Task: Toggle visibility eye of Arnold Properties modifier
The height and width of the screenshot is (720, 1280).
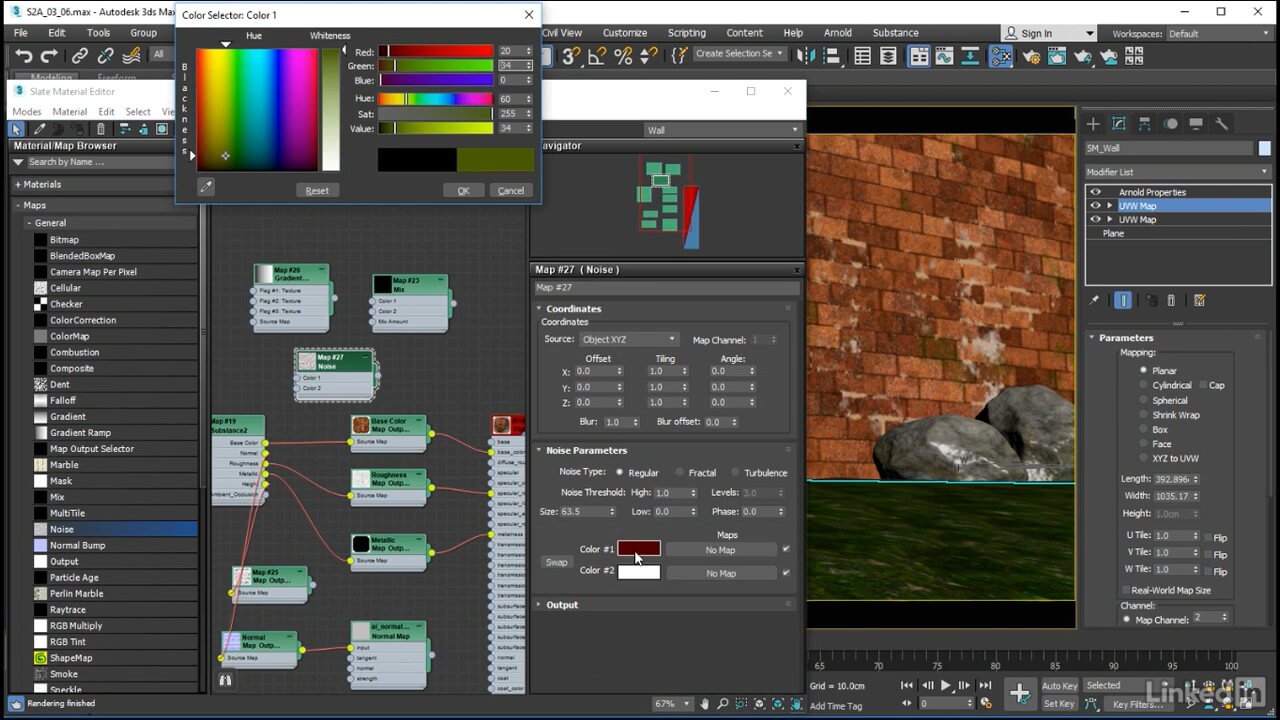Action: 1096,192
